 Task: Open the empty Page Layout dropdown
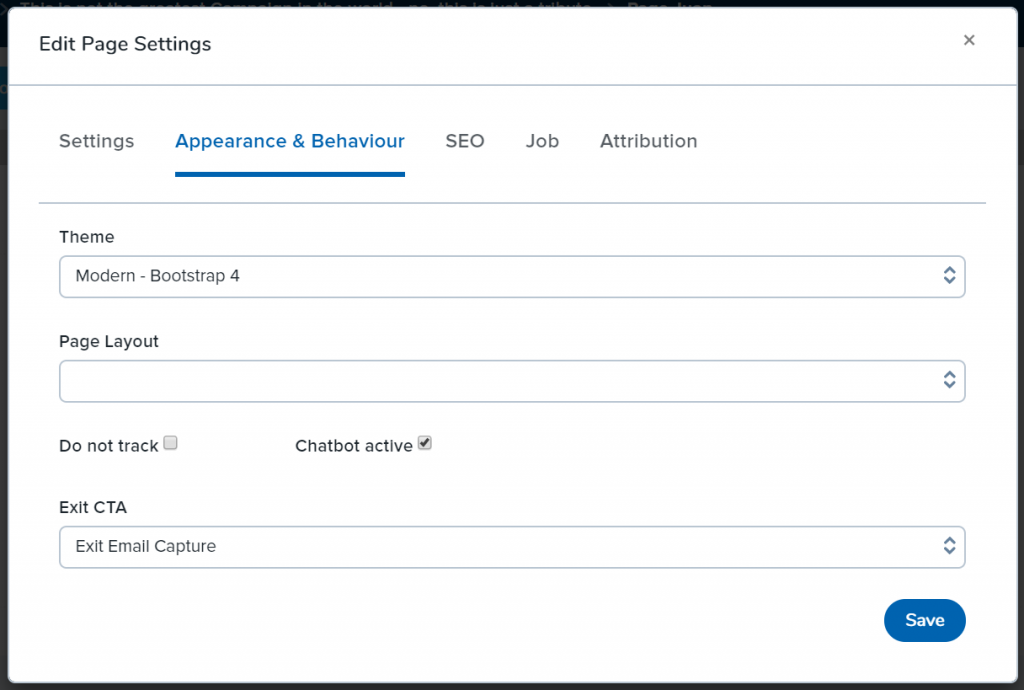(512, 381)
